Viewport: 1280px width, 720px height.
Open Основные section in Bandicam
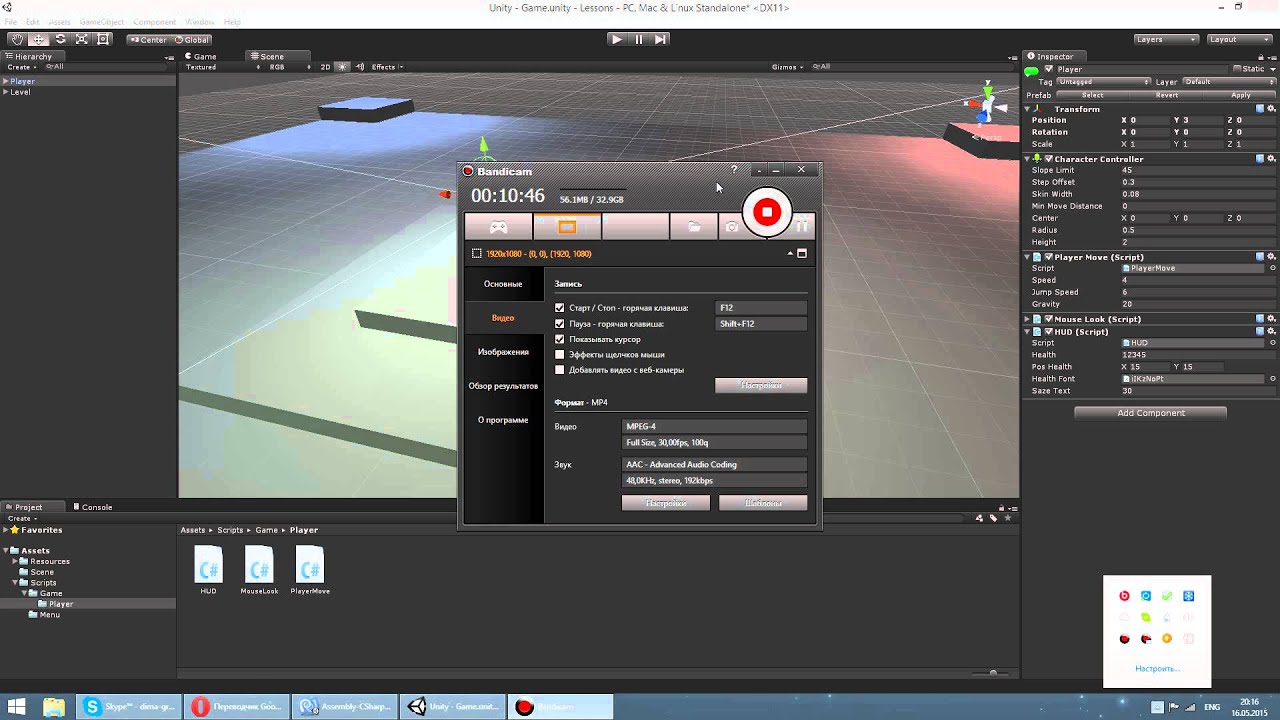(503, 284)
